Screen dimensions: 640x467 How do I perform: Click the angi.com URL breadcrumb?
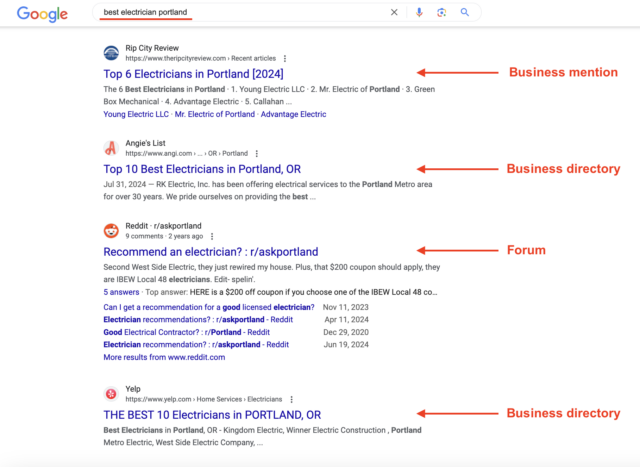[x=187, y=153]
